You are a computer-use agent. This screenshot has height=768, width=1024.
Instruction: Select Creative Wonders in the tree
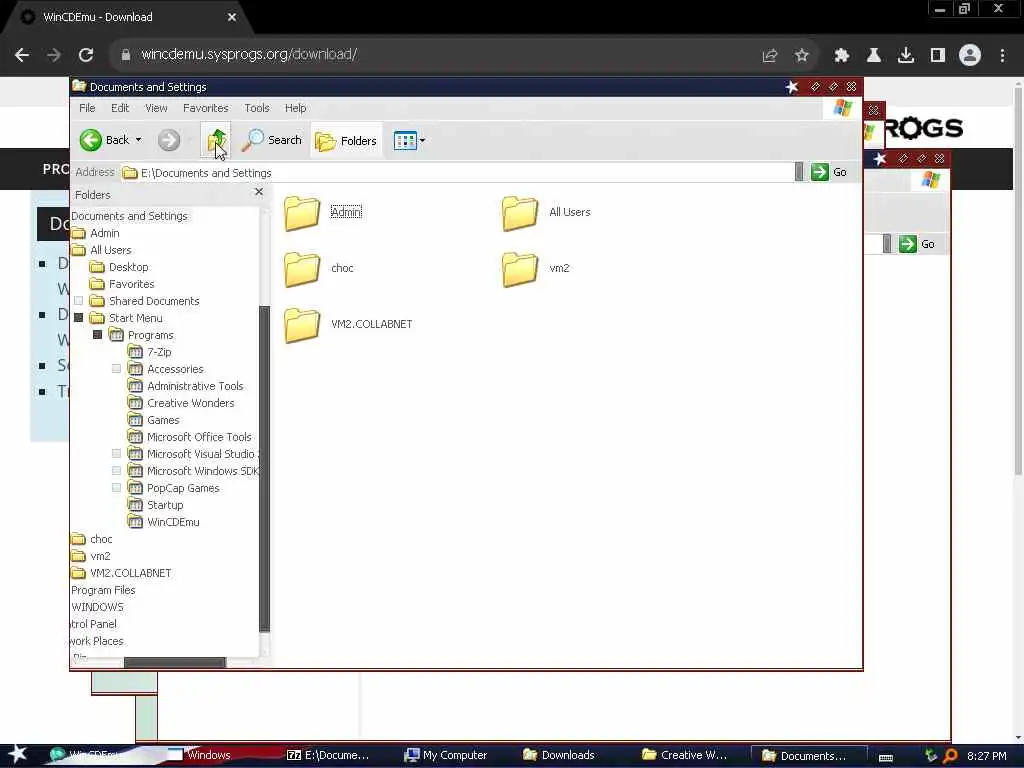point(190,403)
